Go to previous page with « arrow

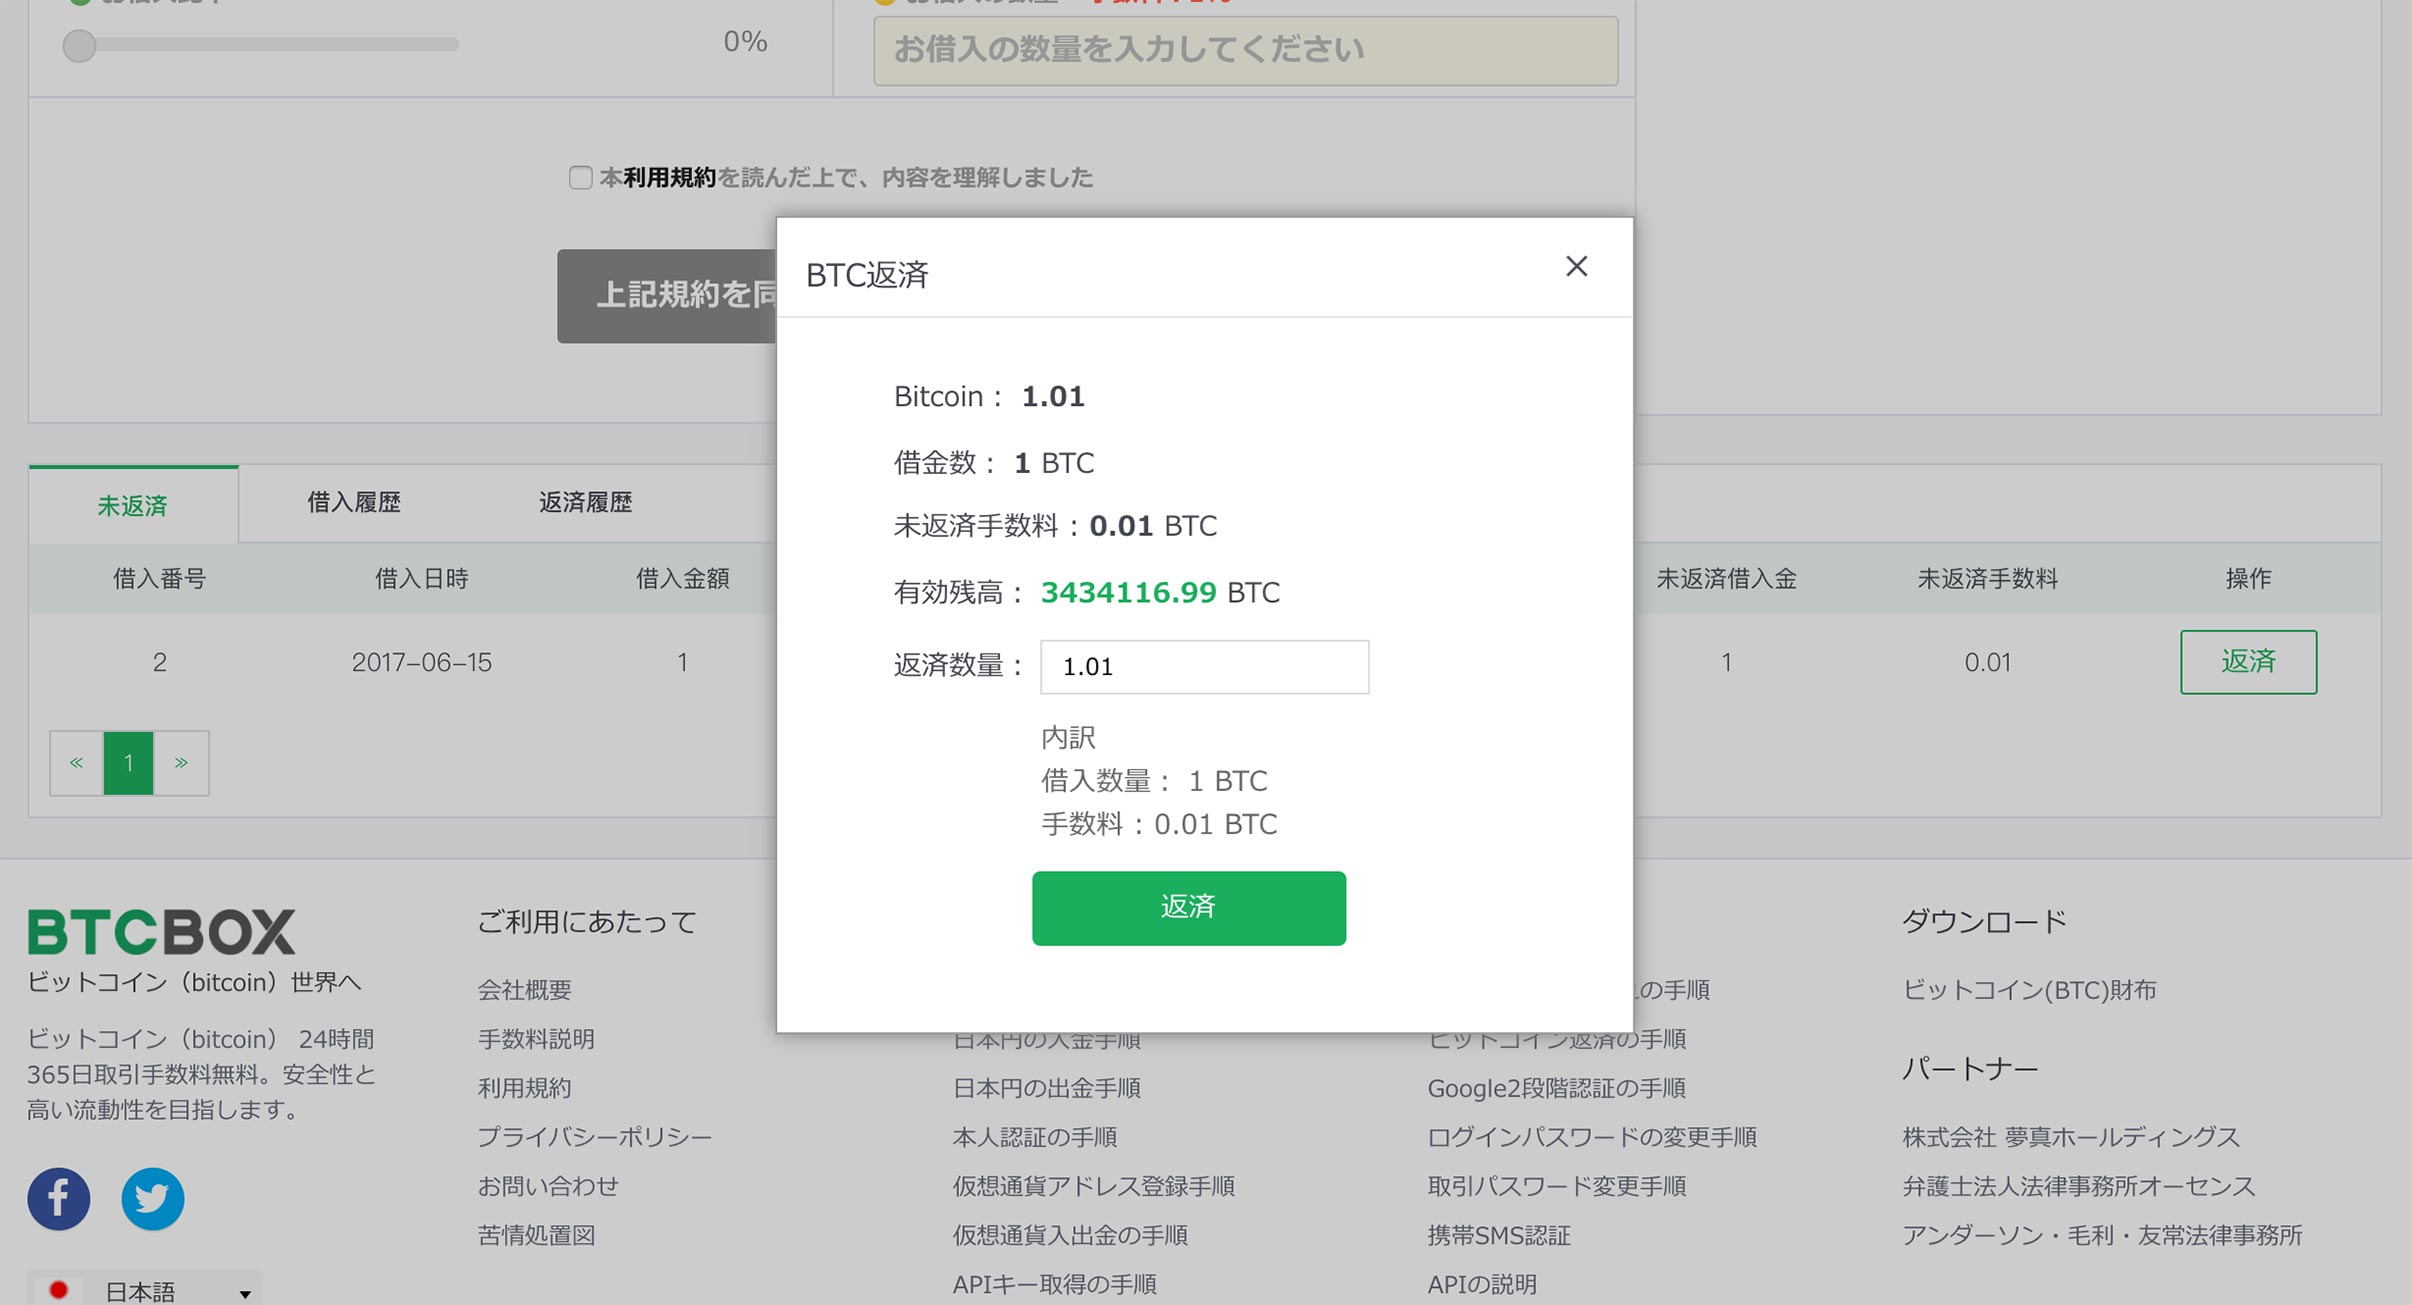click(x=76, y=763)
